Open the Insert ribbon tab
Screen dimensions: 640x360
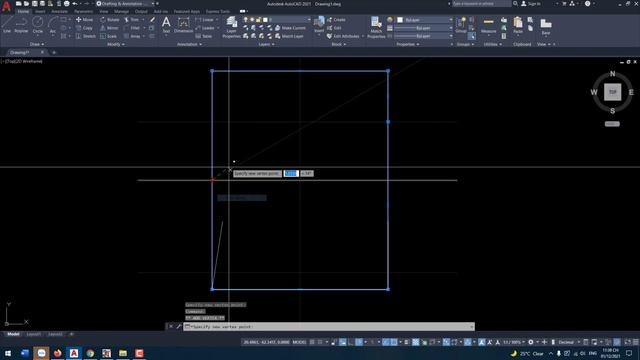pyautogui.click(x=40, y=11)
